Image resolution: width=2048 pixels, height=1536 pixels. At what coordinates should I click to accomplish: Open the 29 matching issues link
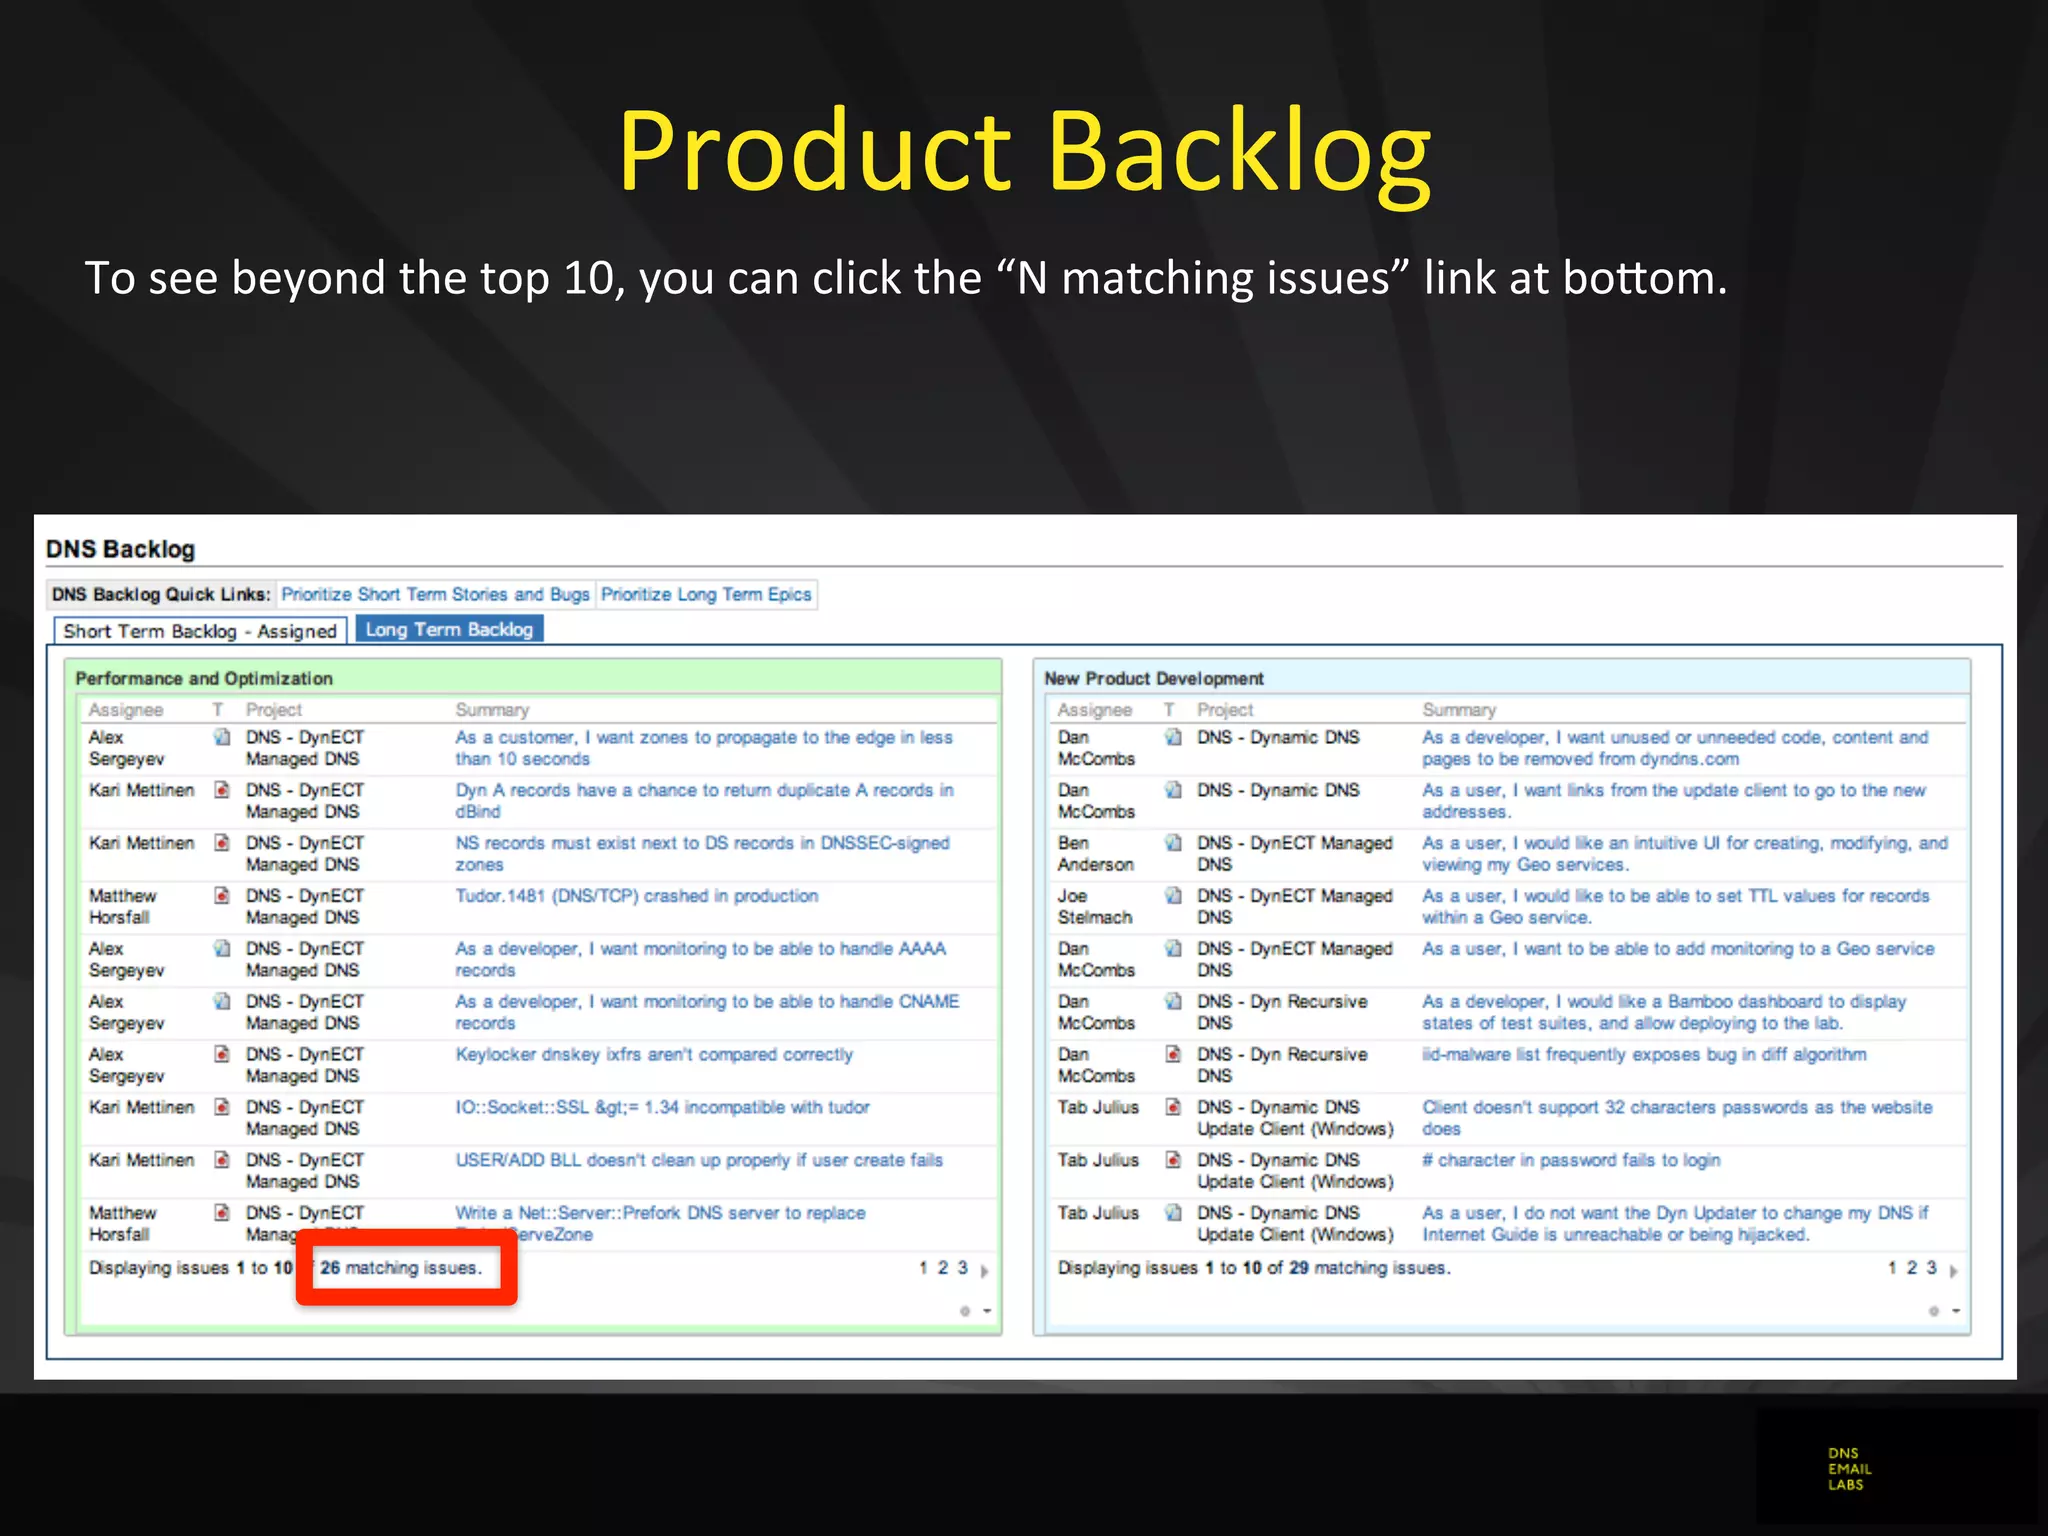click(x=1370, y=1268)
